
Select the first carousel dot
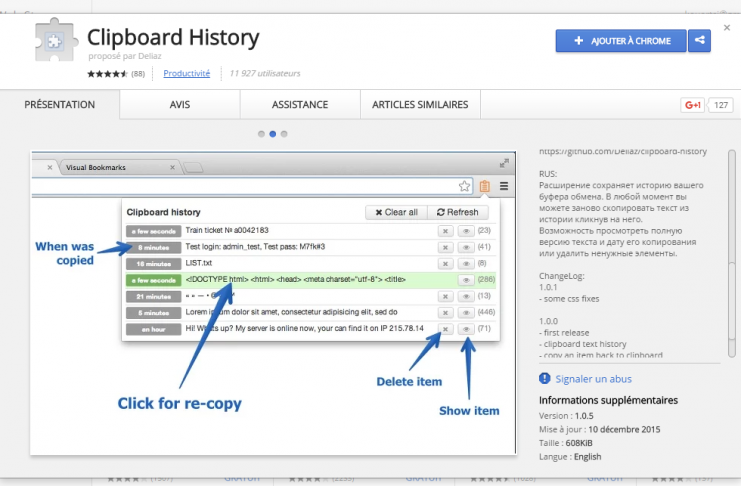coord(261,134)
